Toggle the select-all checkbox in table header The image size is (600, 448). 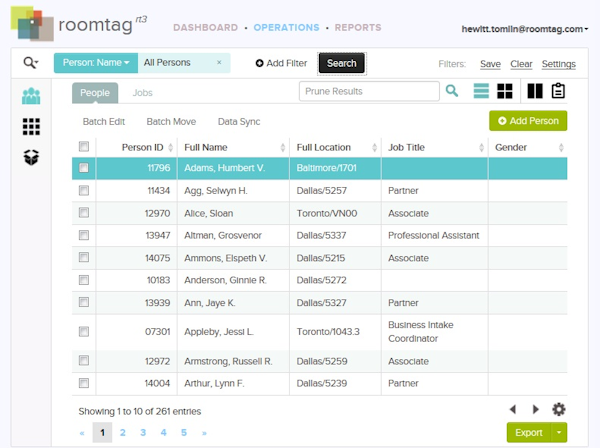[x=84, y=148]
